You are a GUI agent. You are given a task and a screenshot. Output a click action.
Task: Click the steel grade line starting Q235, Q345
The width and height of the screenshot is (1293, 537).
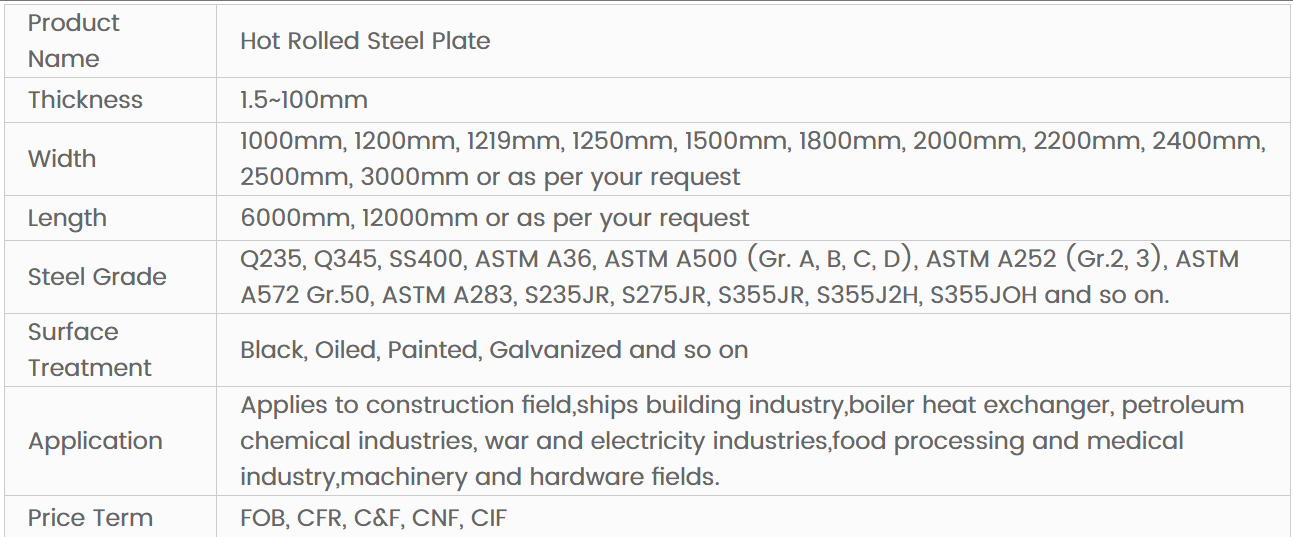click(x=739, y=260)
